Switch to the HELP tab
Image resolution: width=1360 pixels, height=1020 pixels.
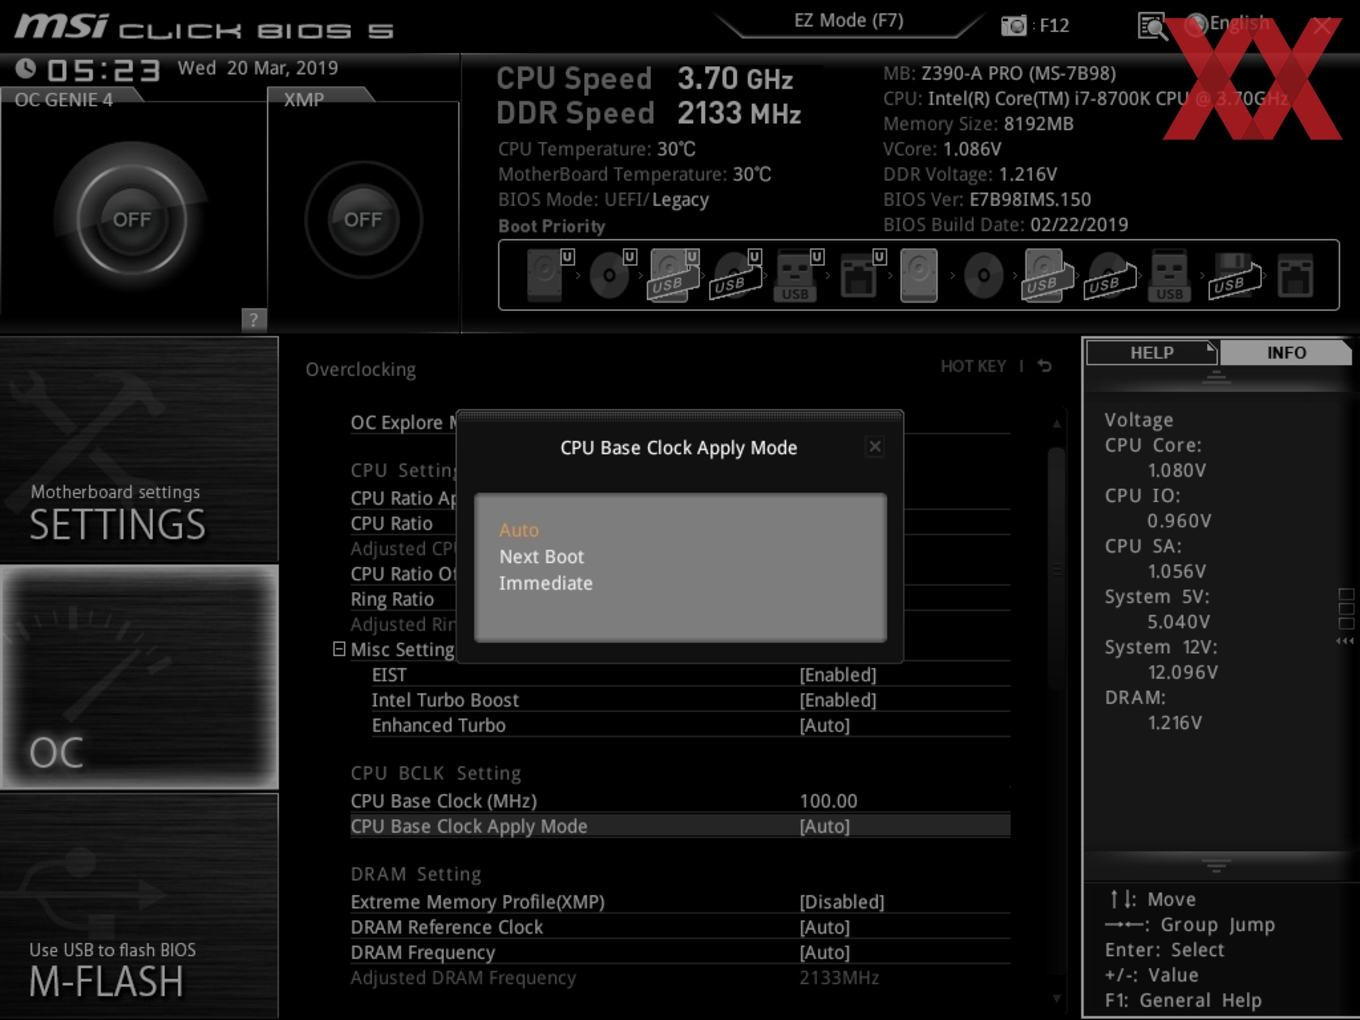coord(1151,353)
